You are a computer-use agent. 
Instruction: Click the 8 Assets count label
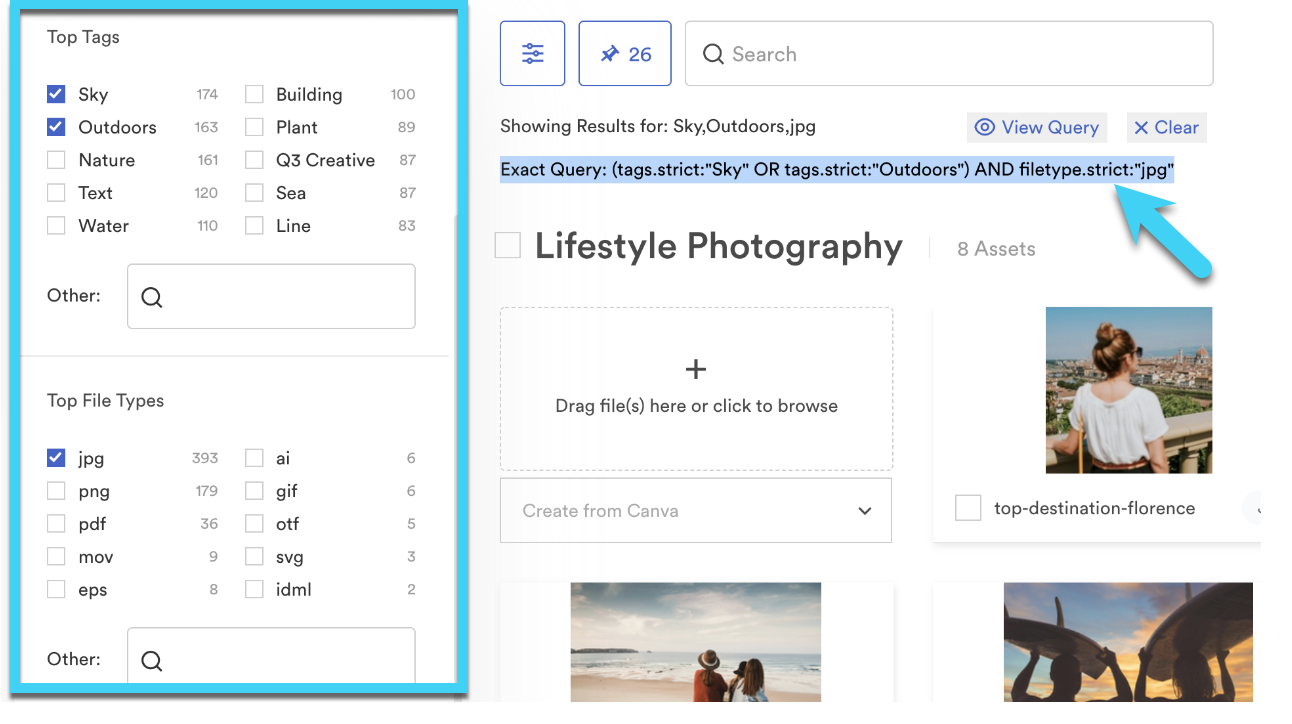pos(996,249)
